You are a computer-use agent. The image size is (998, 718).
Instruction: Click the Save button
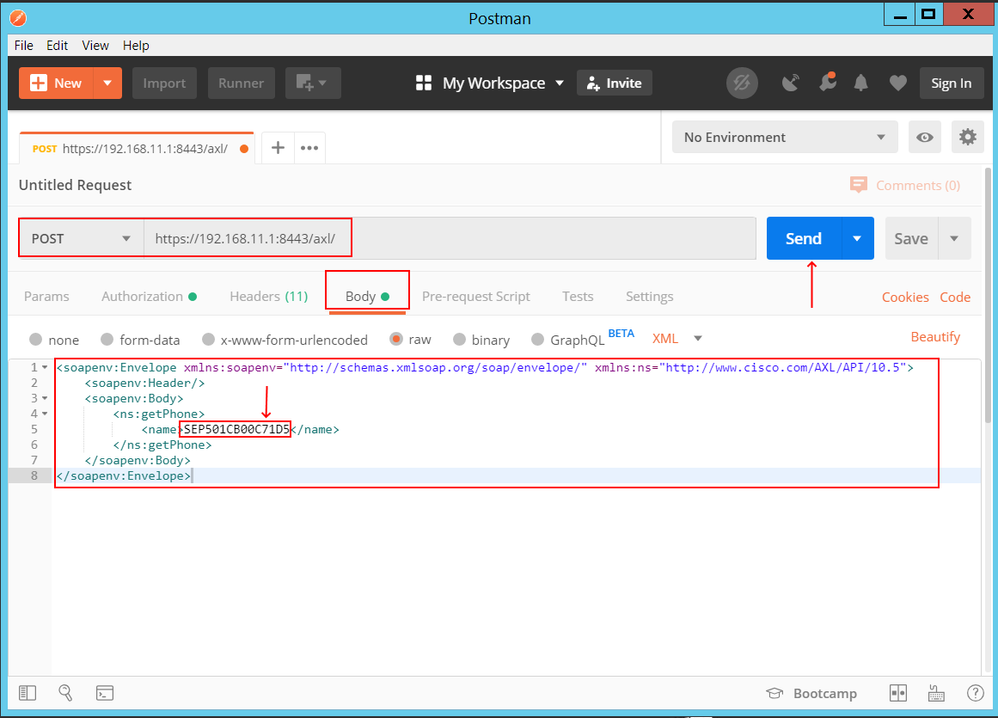pos(911,238)
